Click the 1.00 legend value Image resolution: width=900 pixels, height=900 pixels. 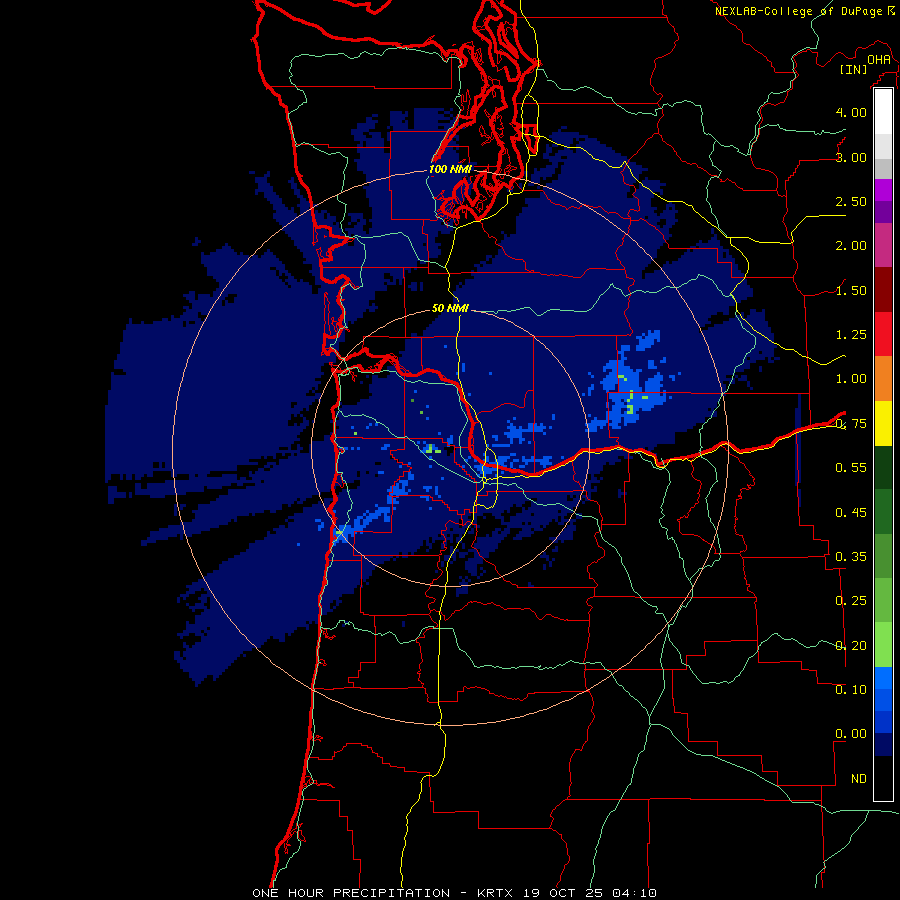pyautogui.click(x=851, y=379)
